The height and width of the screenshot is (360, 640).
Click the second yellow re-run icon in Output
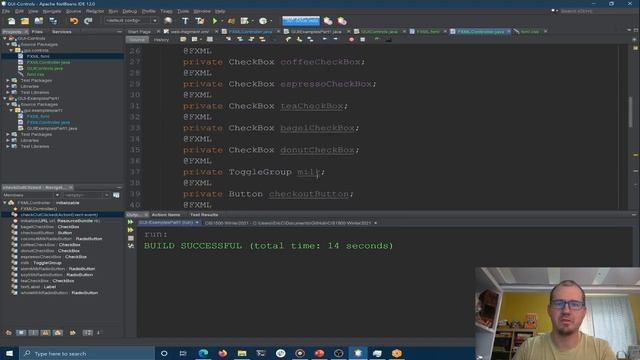[131, 230]
